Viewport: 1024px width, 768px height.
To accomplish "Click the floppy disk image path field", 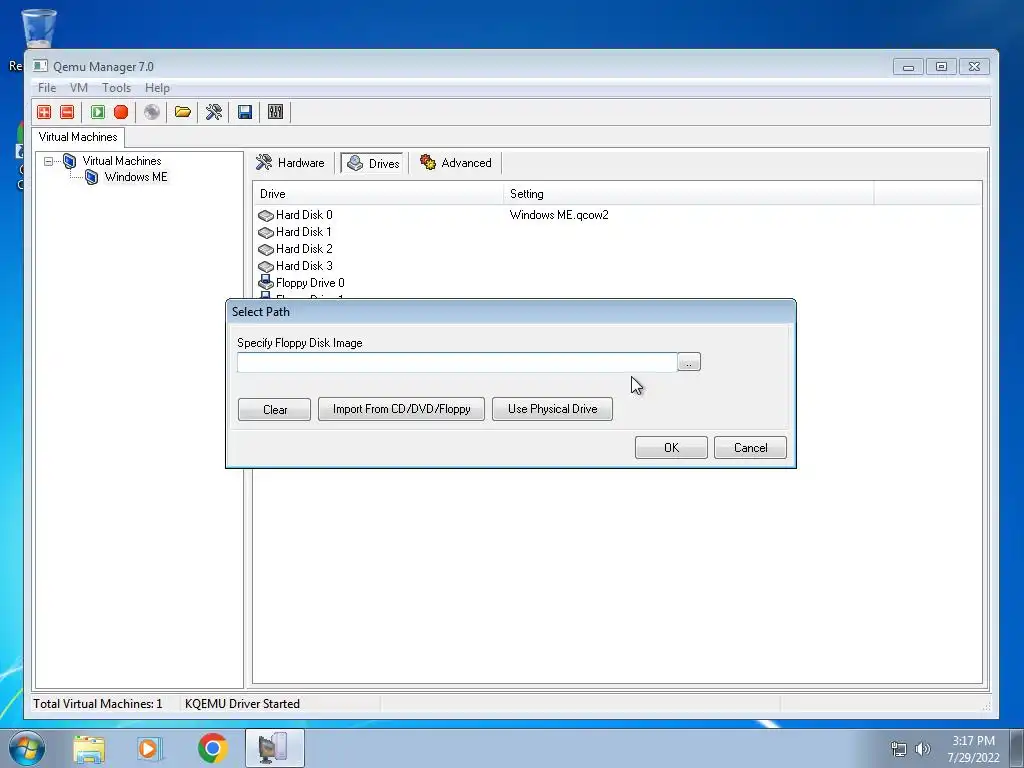I will point(457,362).
